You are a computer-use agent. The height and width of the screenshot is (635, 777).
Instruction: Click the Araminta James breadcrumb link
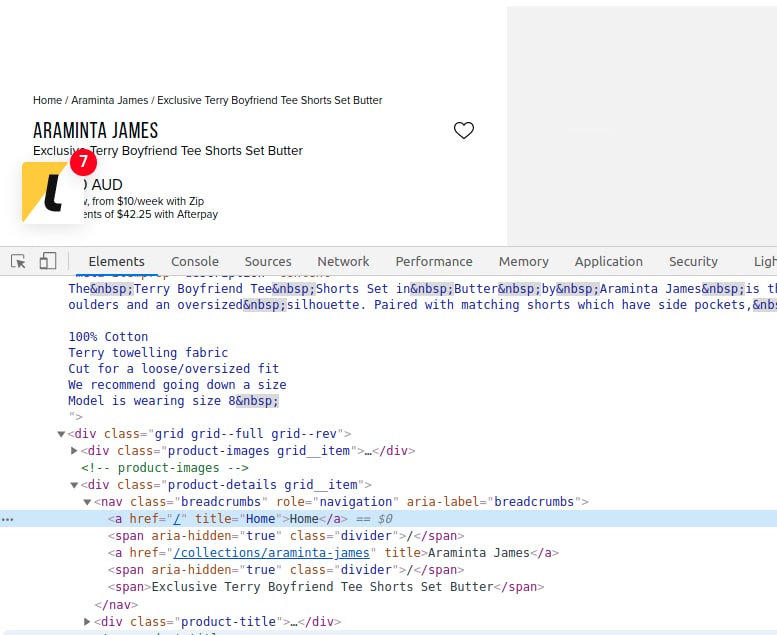110,100
